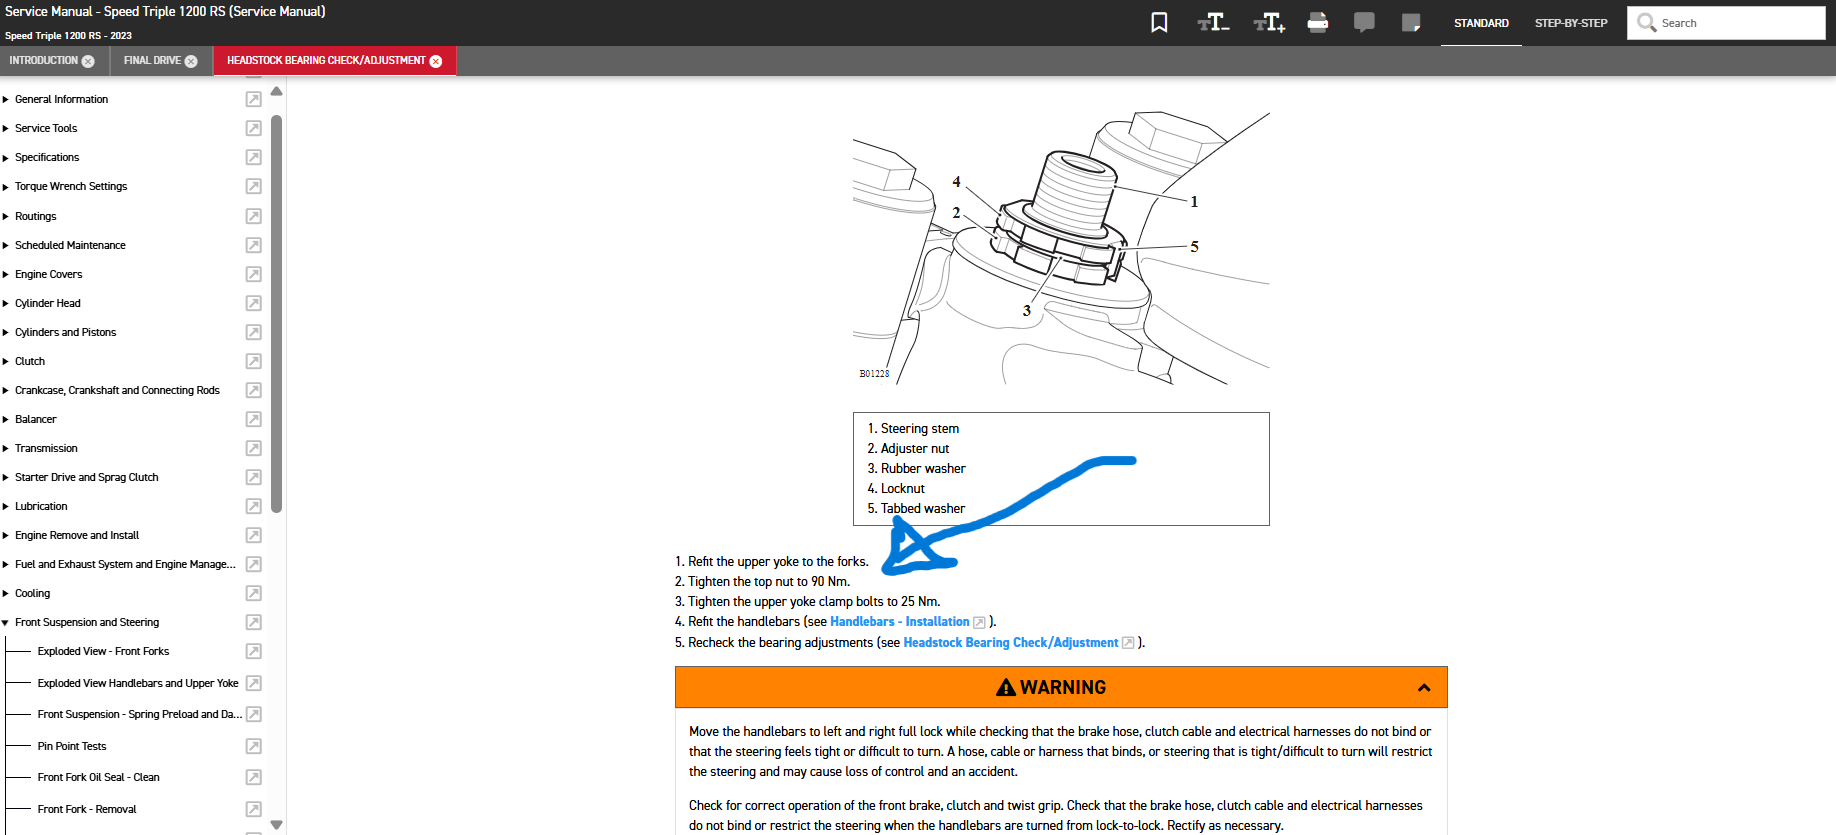Close the FINAL DRIVE tab

191,61
